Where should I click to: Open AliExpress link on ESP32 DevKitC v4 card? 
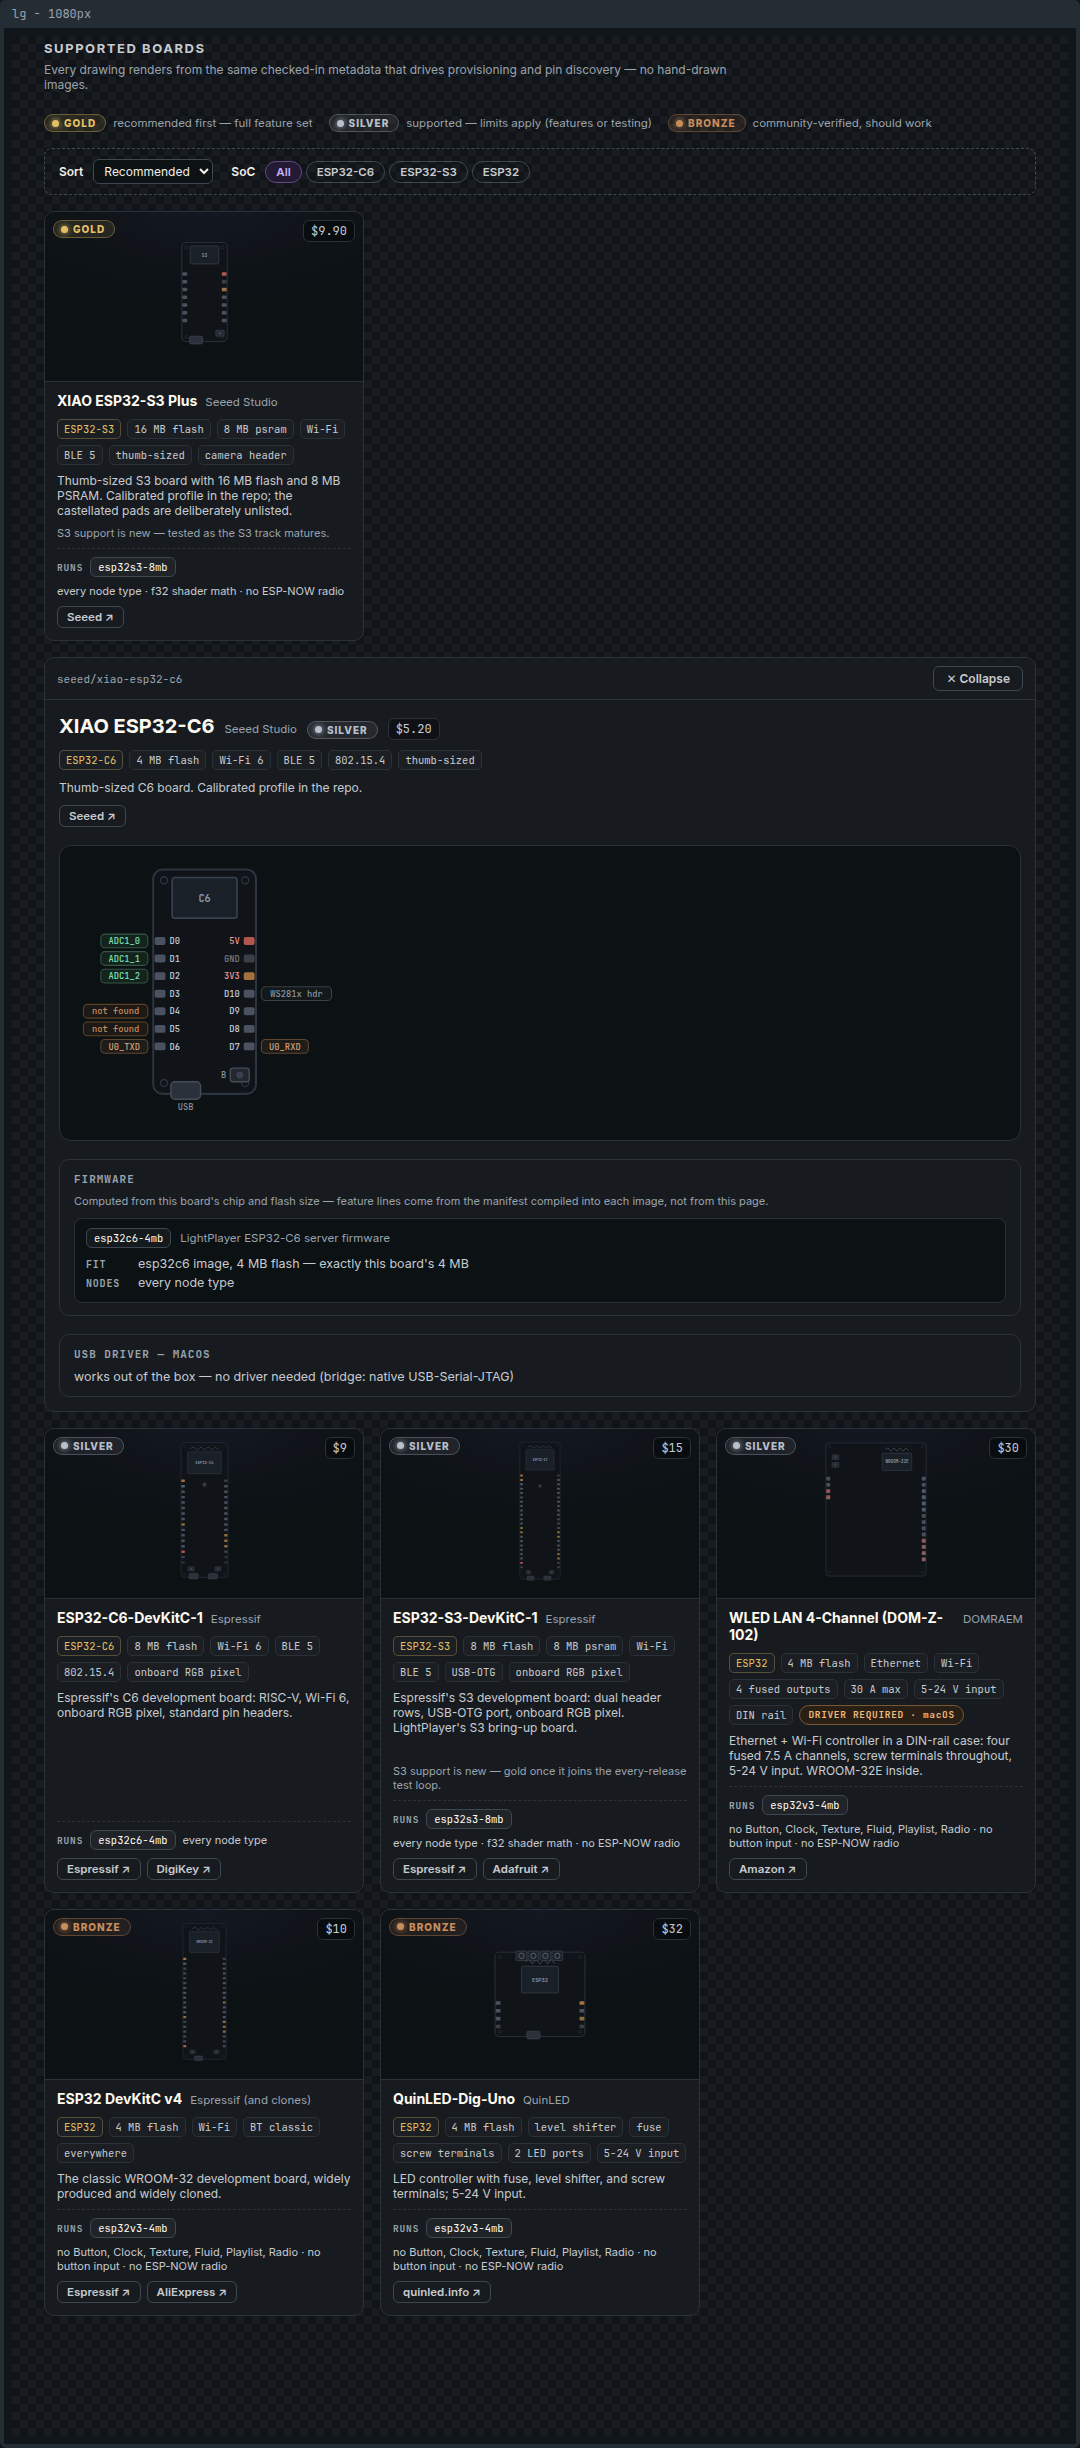191,2292
